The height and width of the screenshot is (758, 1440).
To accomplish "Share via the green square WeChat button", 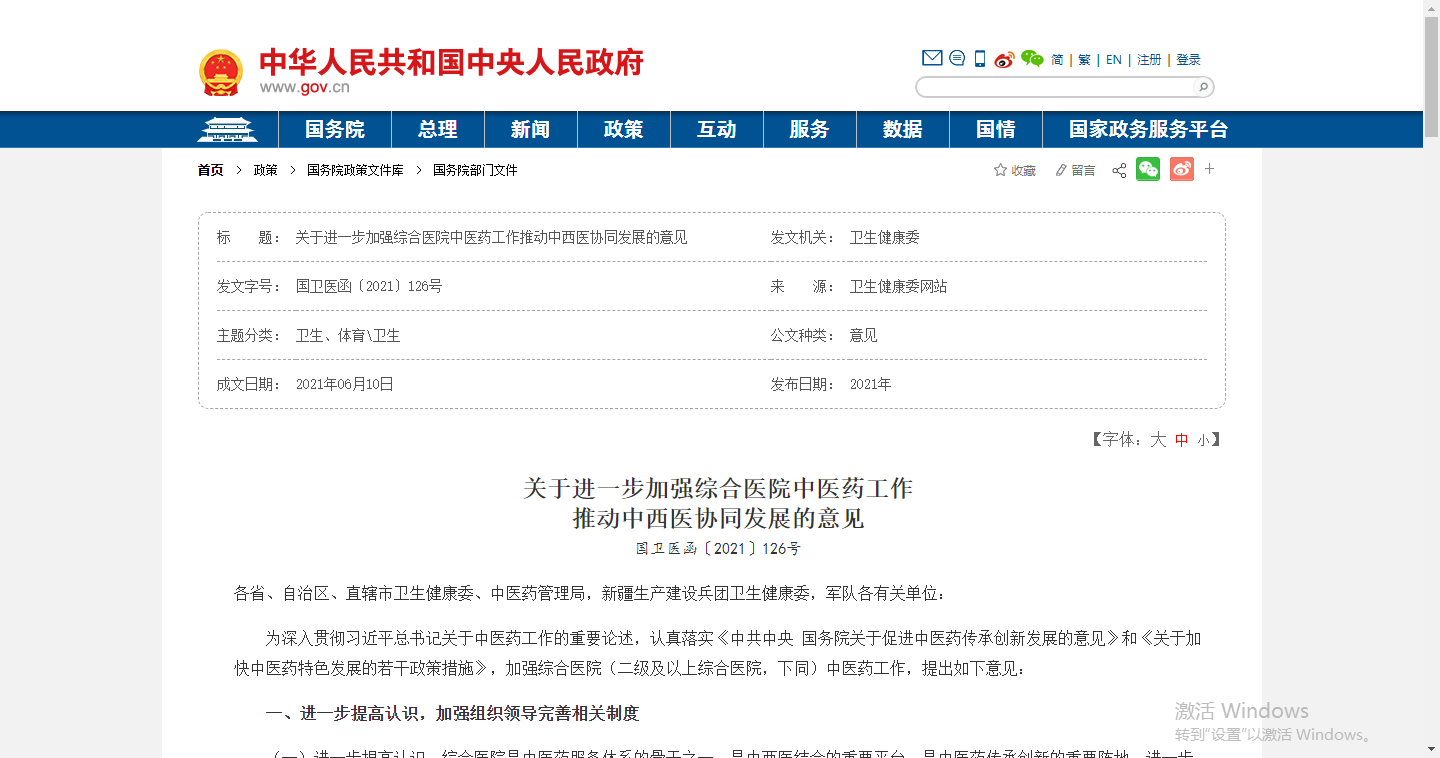I will click(x=1148, y=170).
